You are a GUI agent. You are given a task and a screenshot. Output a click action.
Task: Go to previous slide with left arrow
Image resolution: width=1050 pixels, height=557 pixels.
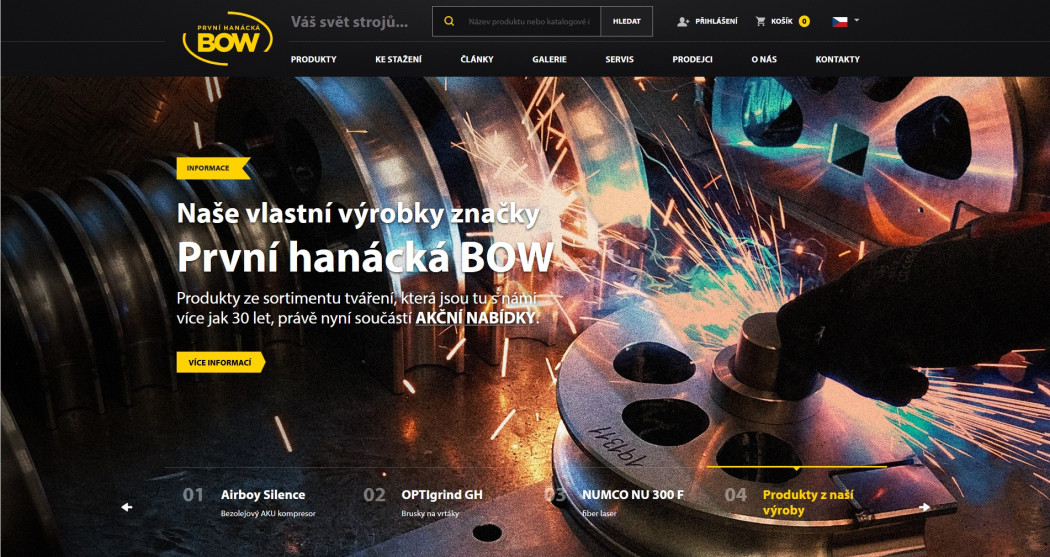127,507
